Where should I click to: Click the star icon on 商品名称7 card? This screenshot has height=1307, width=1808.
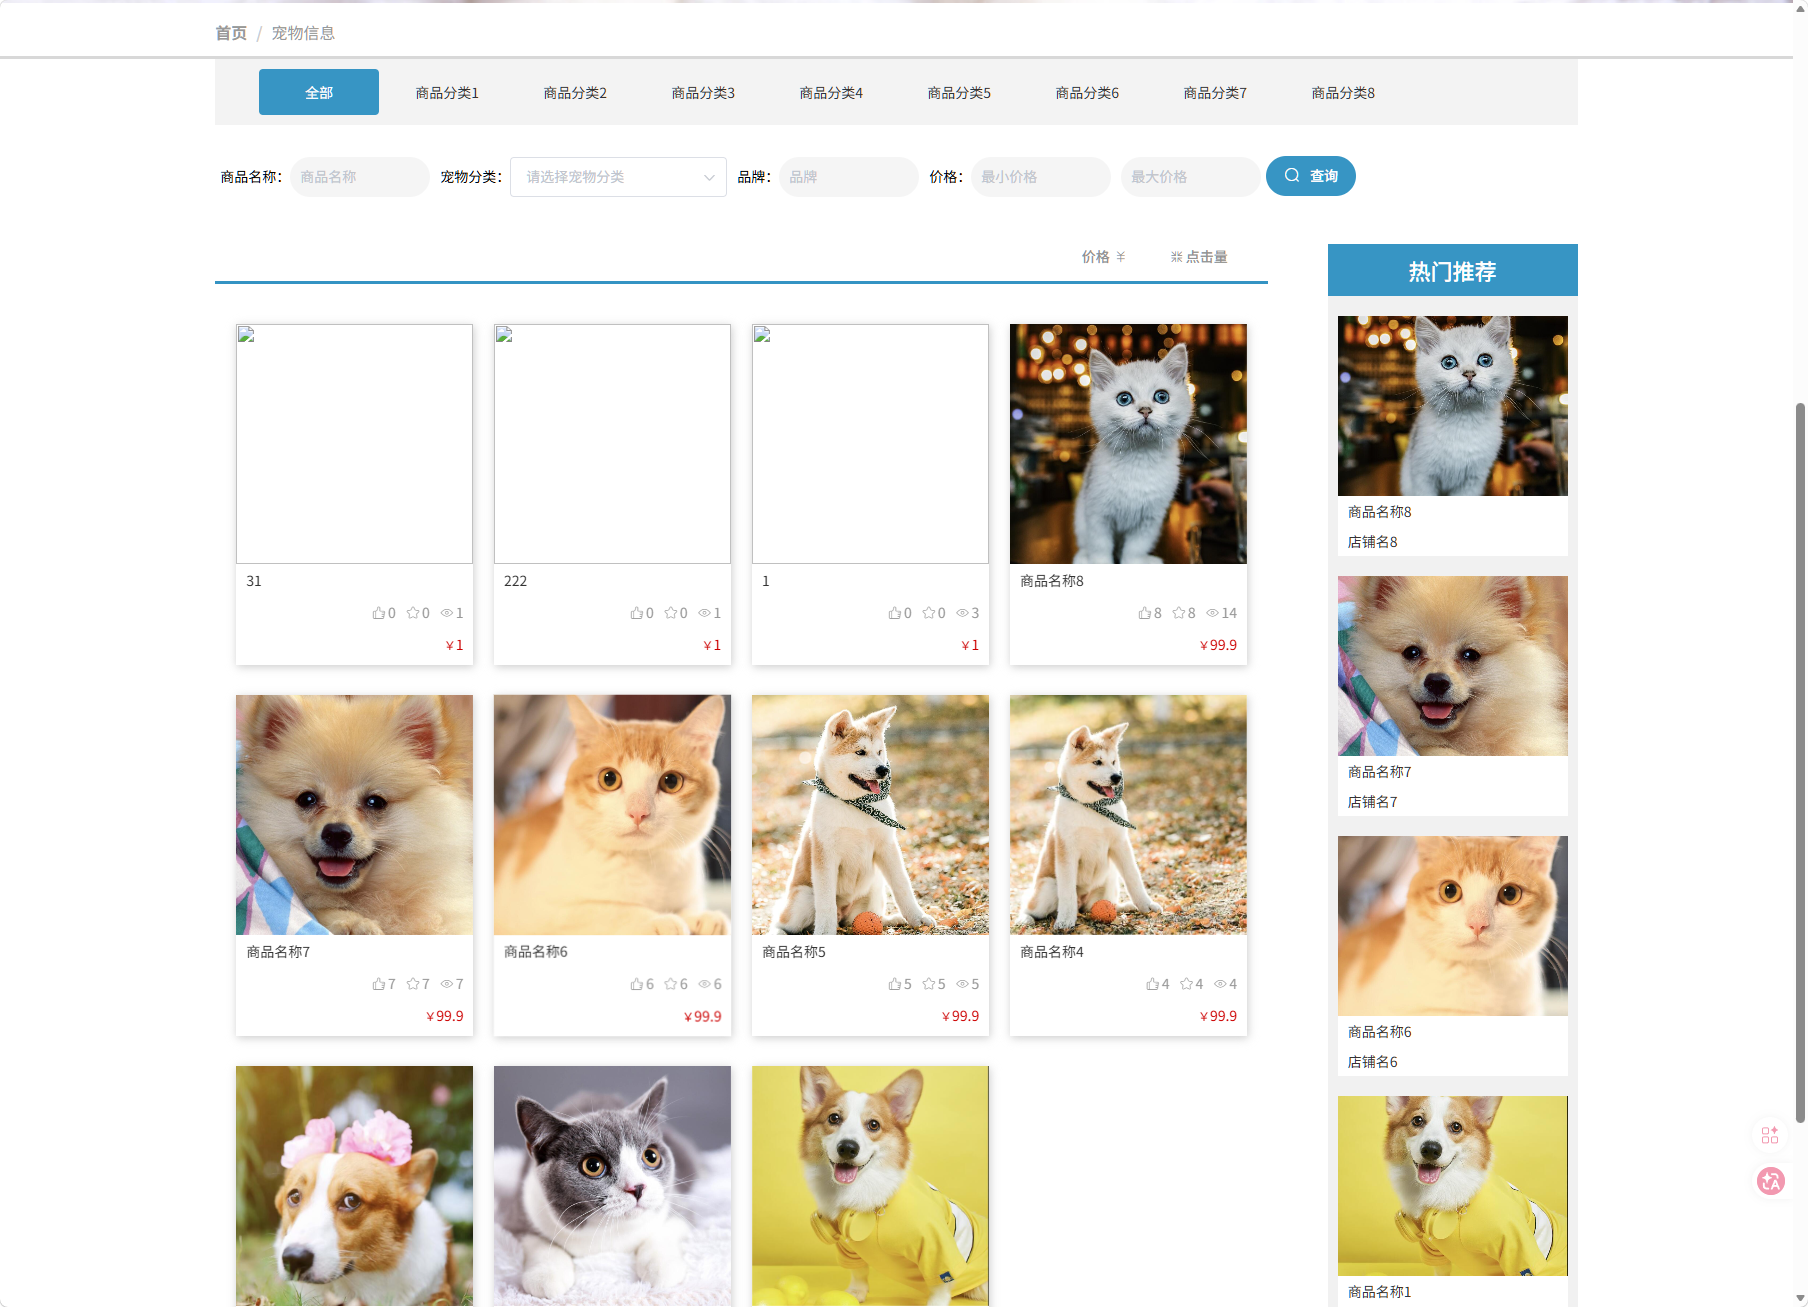412,984
